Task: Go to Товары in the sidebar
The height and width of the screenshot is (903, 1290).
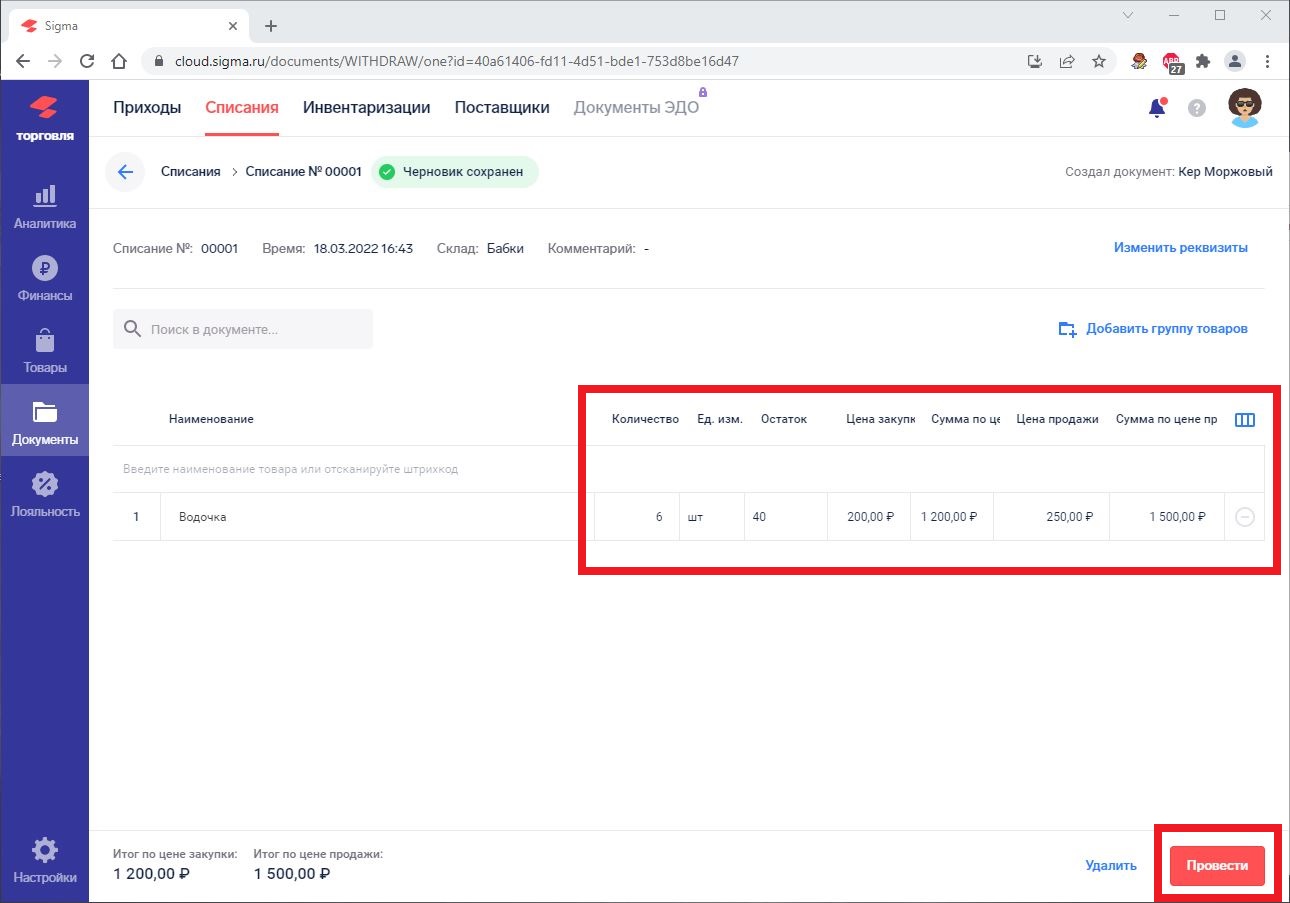Action: tap(45, 350)
